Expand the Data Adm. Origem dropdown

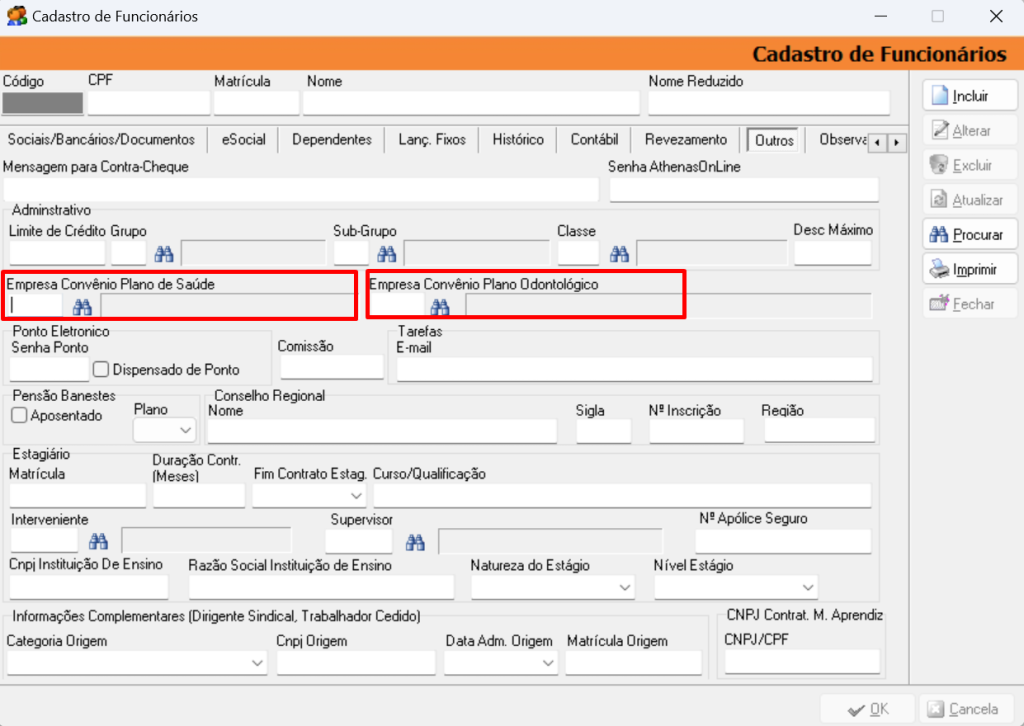point(548,663)
